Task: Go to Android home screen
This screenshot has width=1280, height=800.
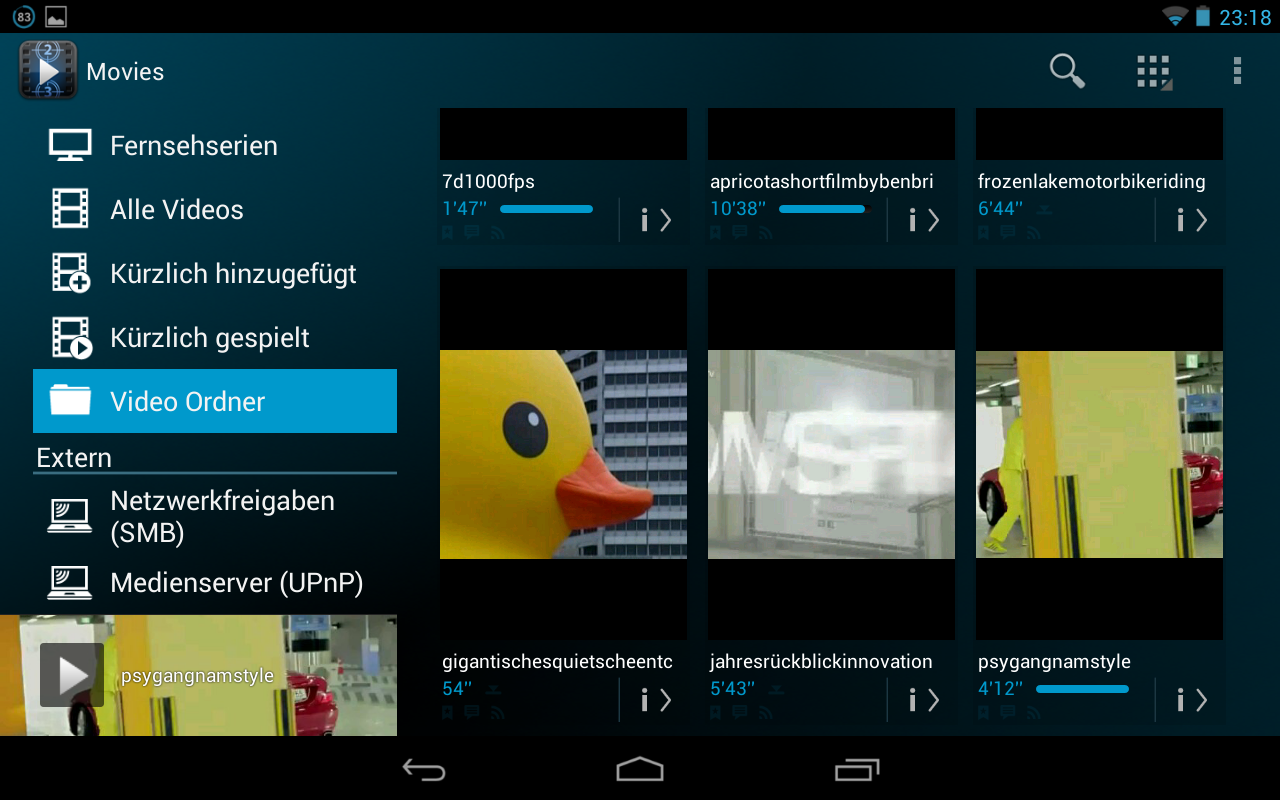Action: [x=640, y=769]
